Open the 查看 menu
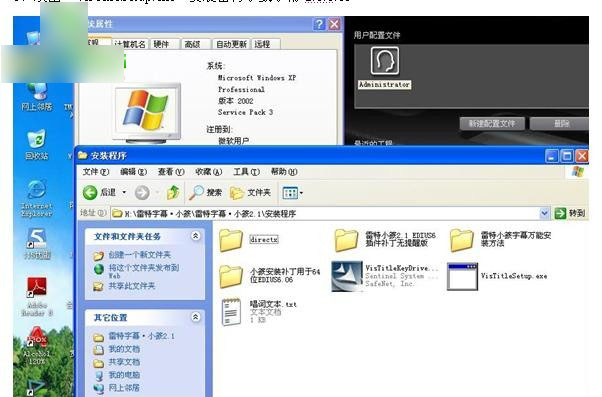The height and width of the screenshot is (397, 602). (x=171, y=172)
